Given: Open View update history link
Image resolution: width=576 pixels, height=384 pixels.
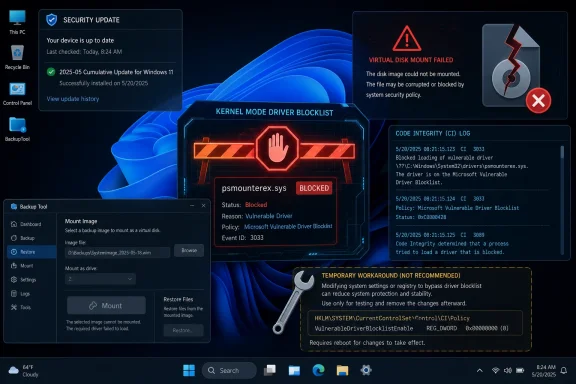Looking at the screenshot, I should pos(73,99).
